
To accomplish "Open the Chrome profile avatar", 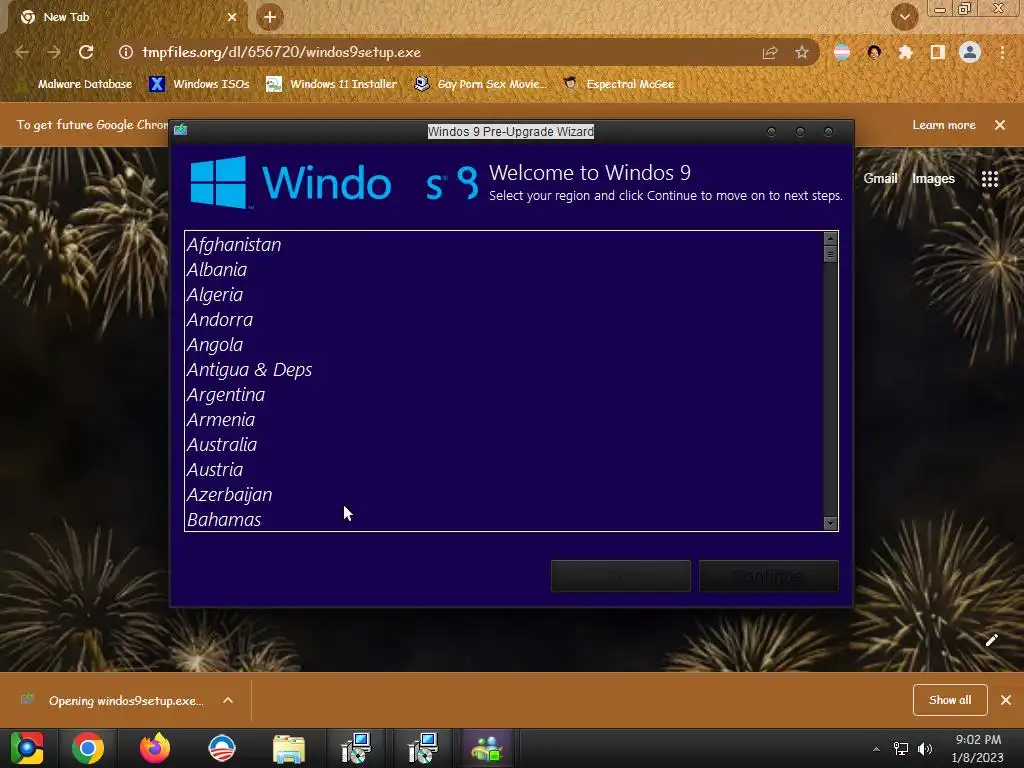I will point(970,52).
